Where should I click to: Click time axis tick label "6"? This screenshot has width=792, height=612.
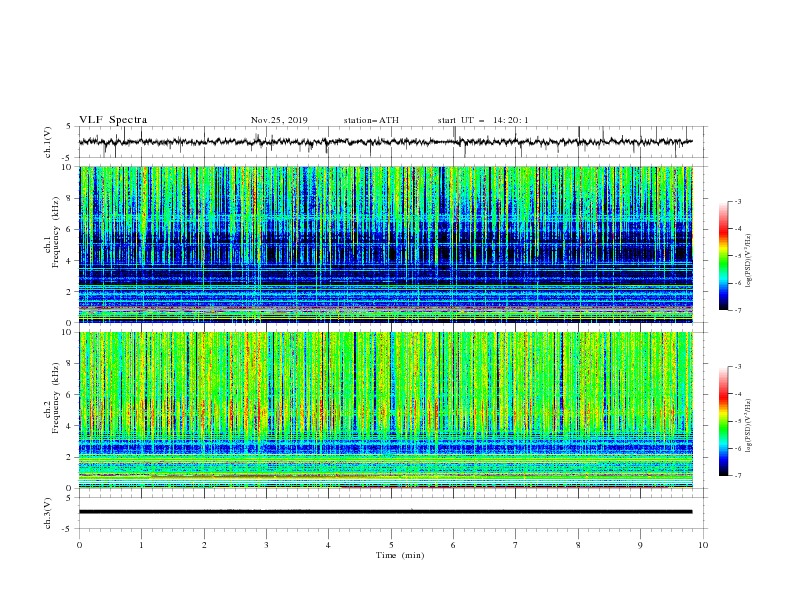[x=453, y=545]
